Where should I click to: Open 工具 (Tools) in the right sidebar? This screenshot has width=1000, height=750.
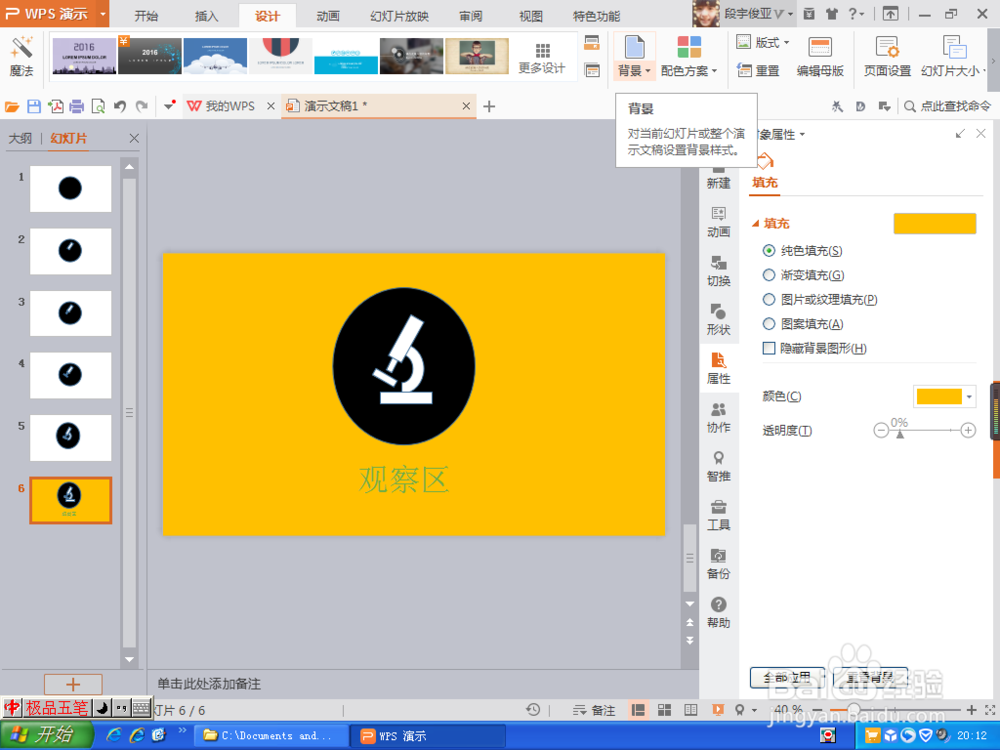click(x=719, y=516)
